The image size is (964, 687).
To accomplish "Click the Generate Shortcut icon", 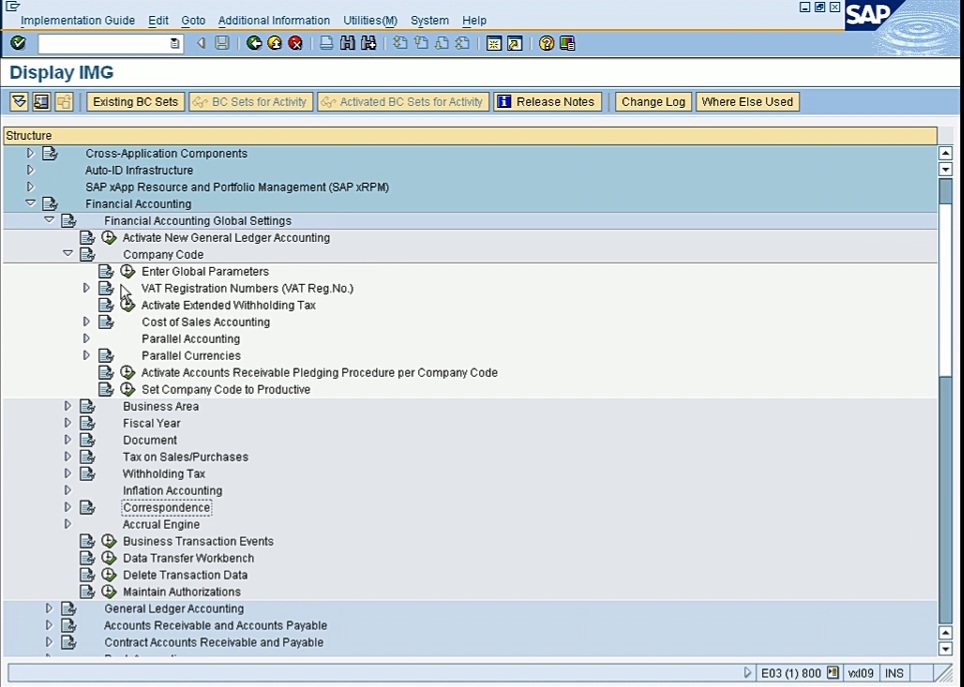I will click(515, 43).
